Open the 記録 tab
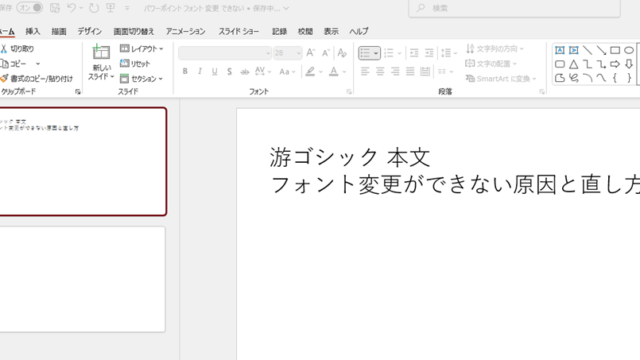This screenshot has height=360, width=640. point(280,31)
